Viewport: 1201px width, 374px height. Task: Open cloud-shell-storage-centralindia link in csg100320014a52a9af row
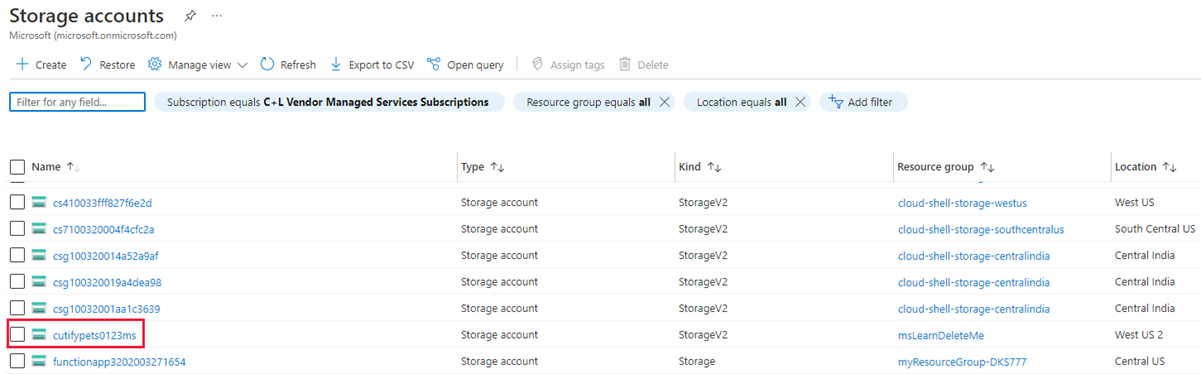pos(974,256)
